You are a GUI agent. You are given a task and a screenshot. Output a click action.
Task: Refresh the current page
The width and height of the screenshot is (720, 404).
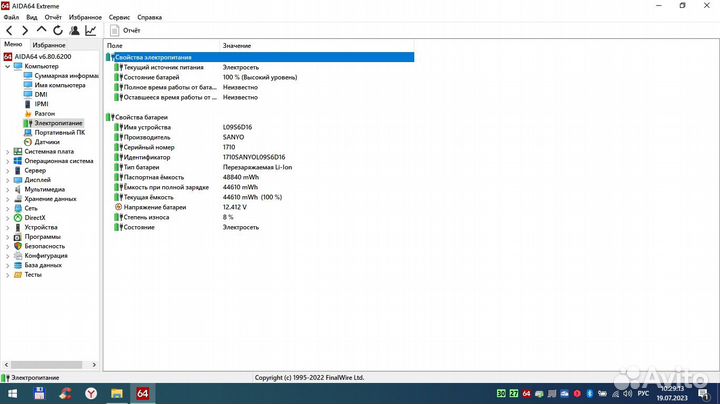[58, 31]
